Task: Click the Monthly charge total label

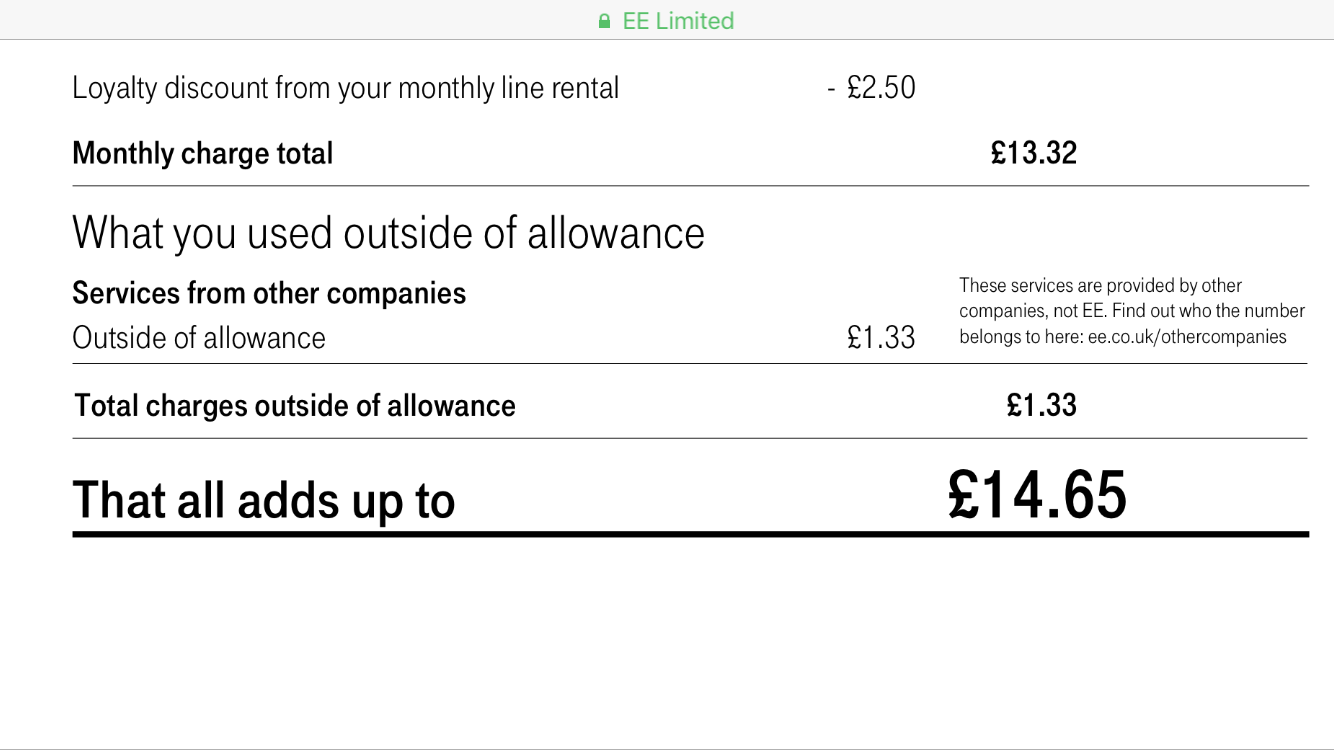Action: 202,154
